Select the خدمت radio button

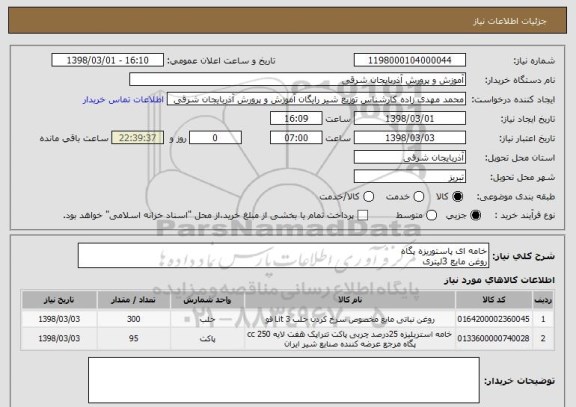pos(418,197)
